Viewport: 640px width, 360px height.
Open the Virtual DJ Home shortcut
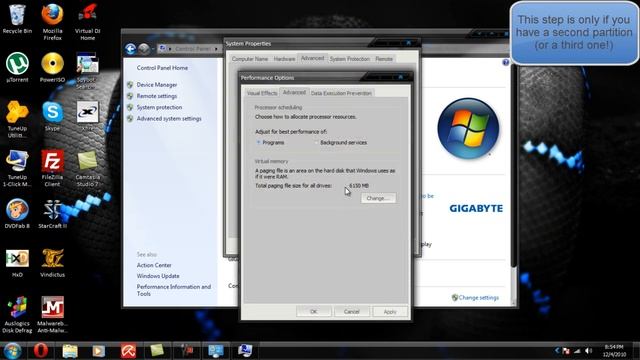click(x=87, y=21)
